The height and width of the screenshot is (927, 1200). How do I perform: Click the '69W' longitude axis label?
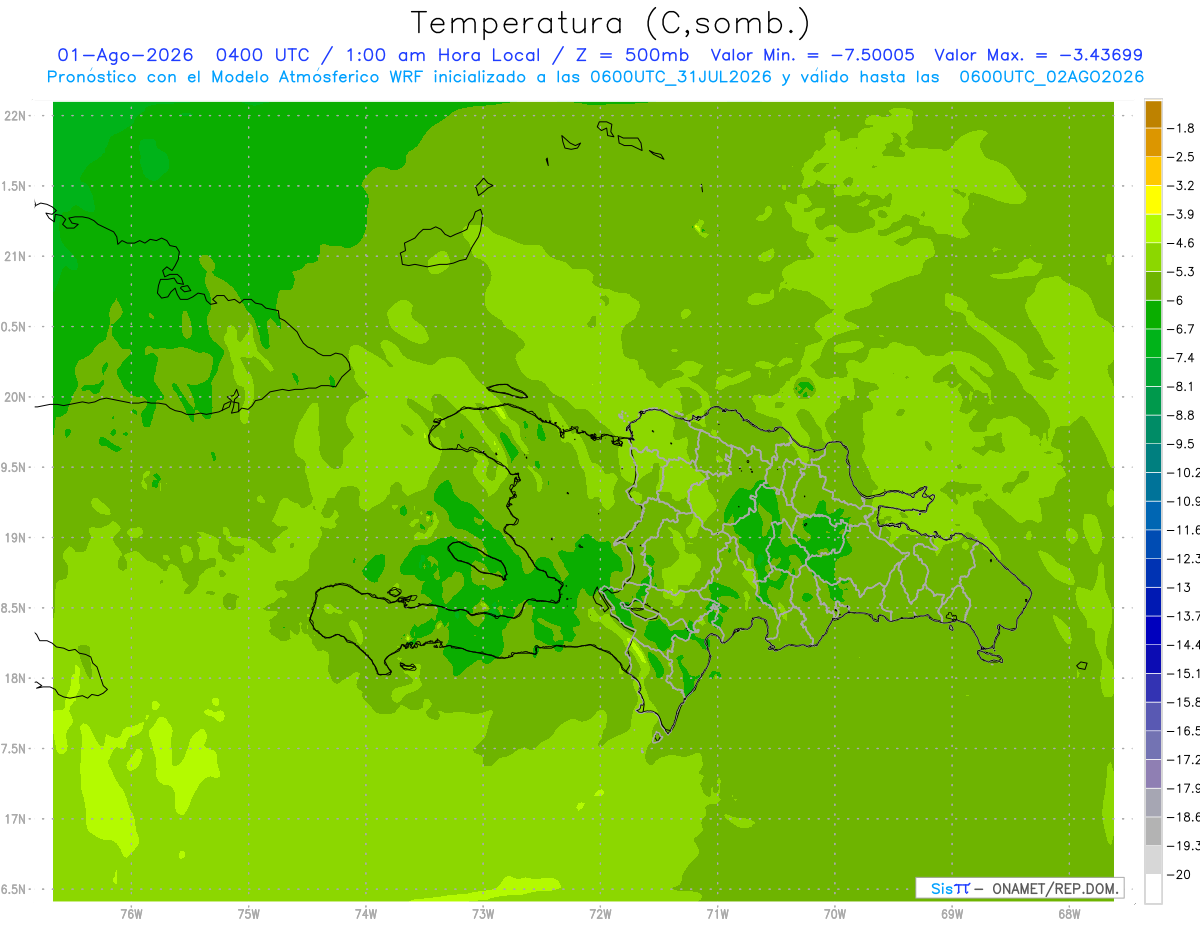tap(951, 914)
